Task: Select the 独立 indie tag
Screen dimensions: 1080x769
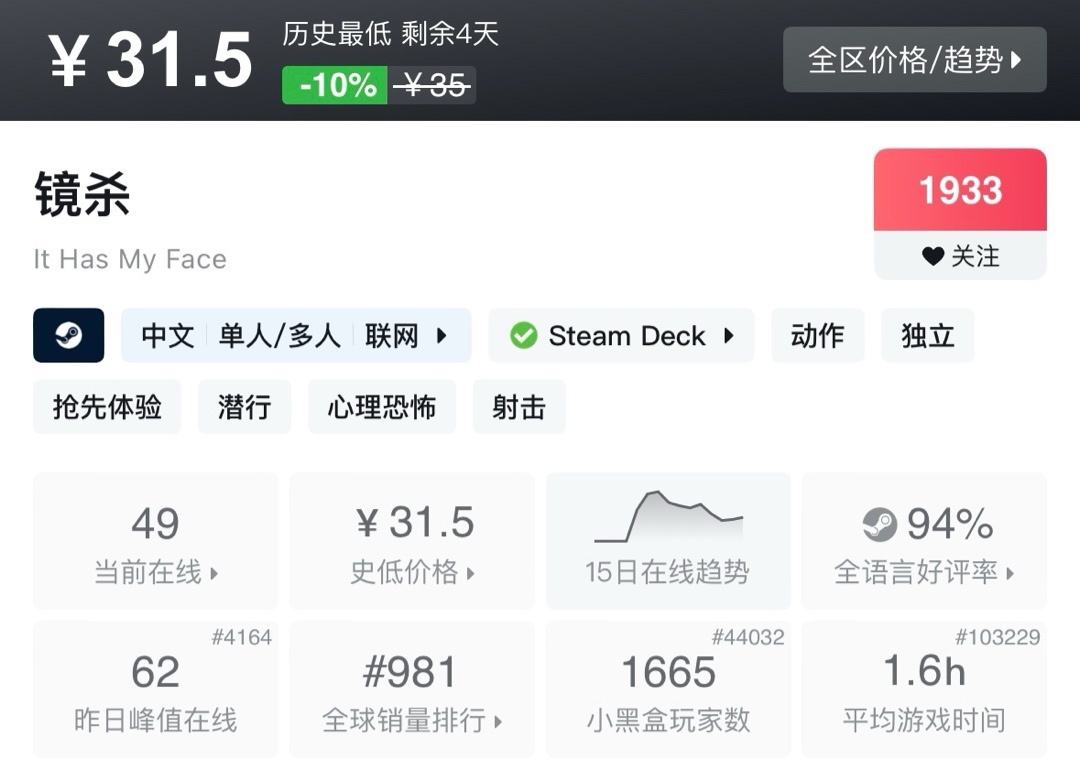Action: (927, 336)
